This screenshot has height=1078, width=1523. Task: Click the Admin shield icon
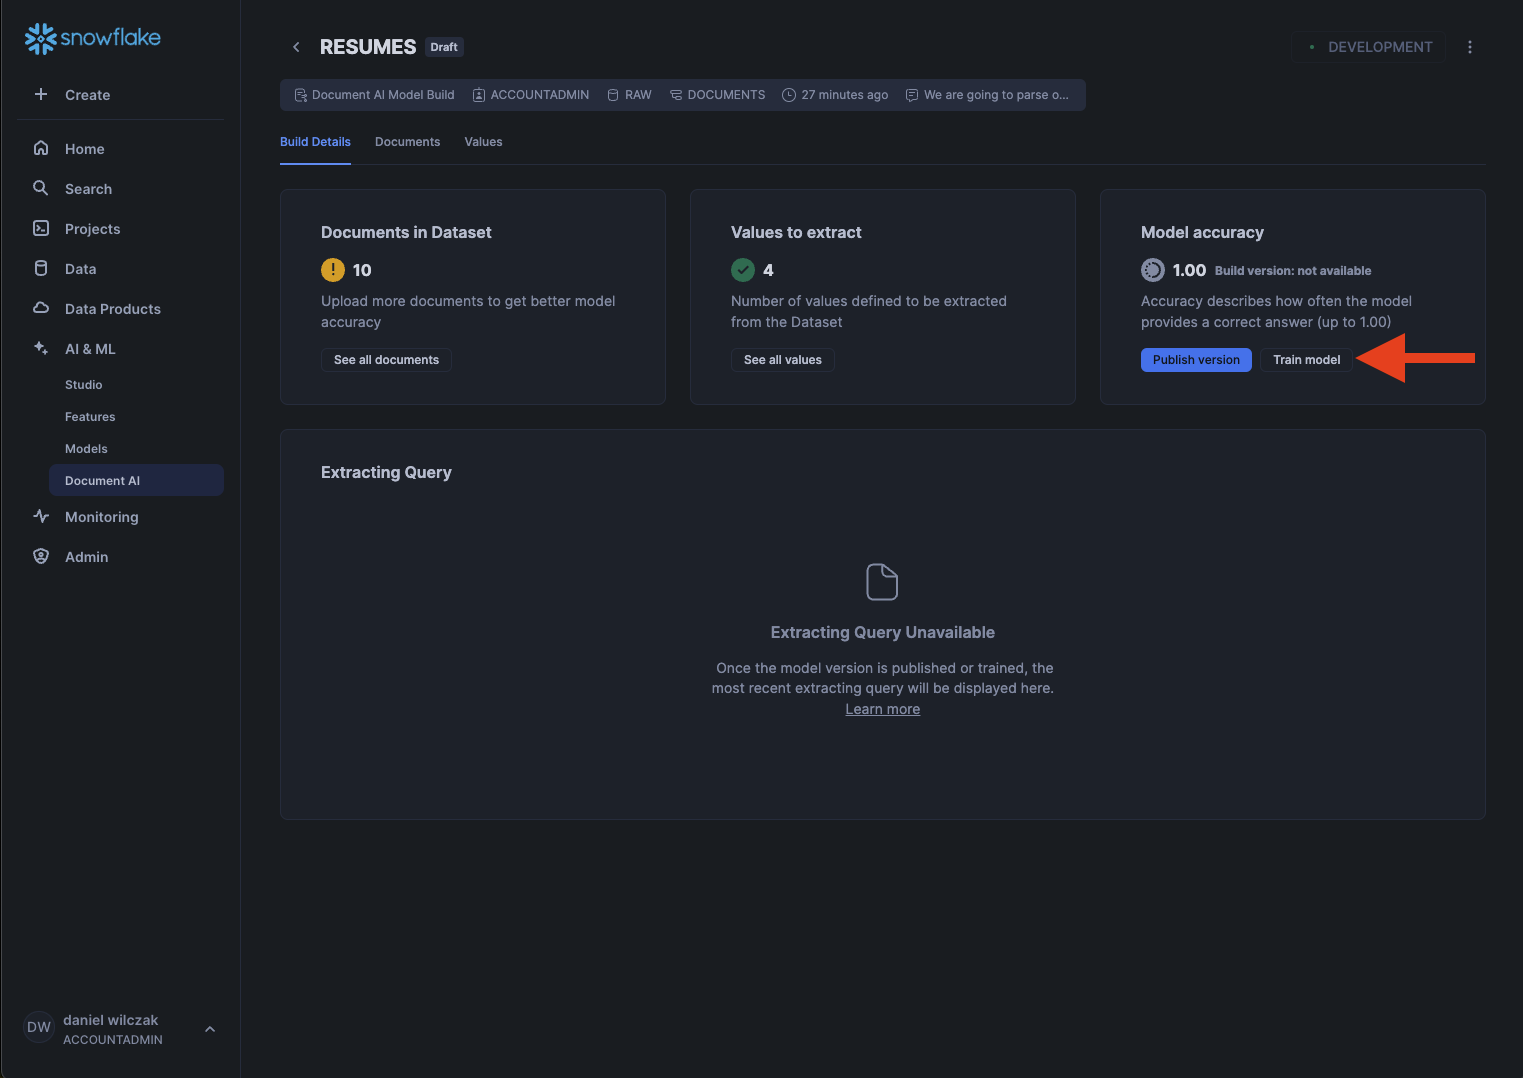tap(41, 556)
